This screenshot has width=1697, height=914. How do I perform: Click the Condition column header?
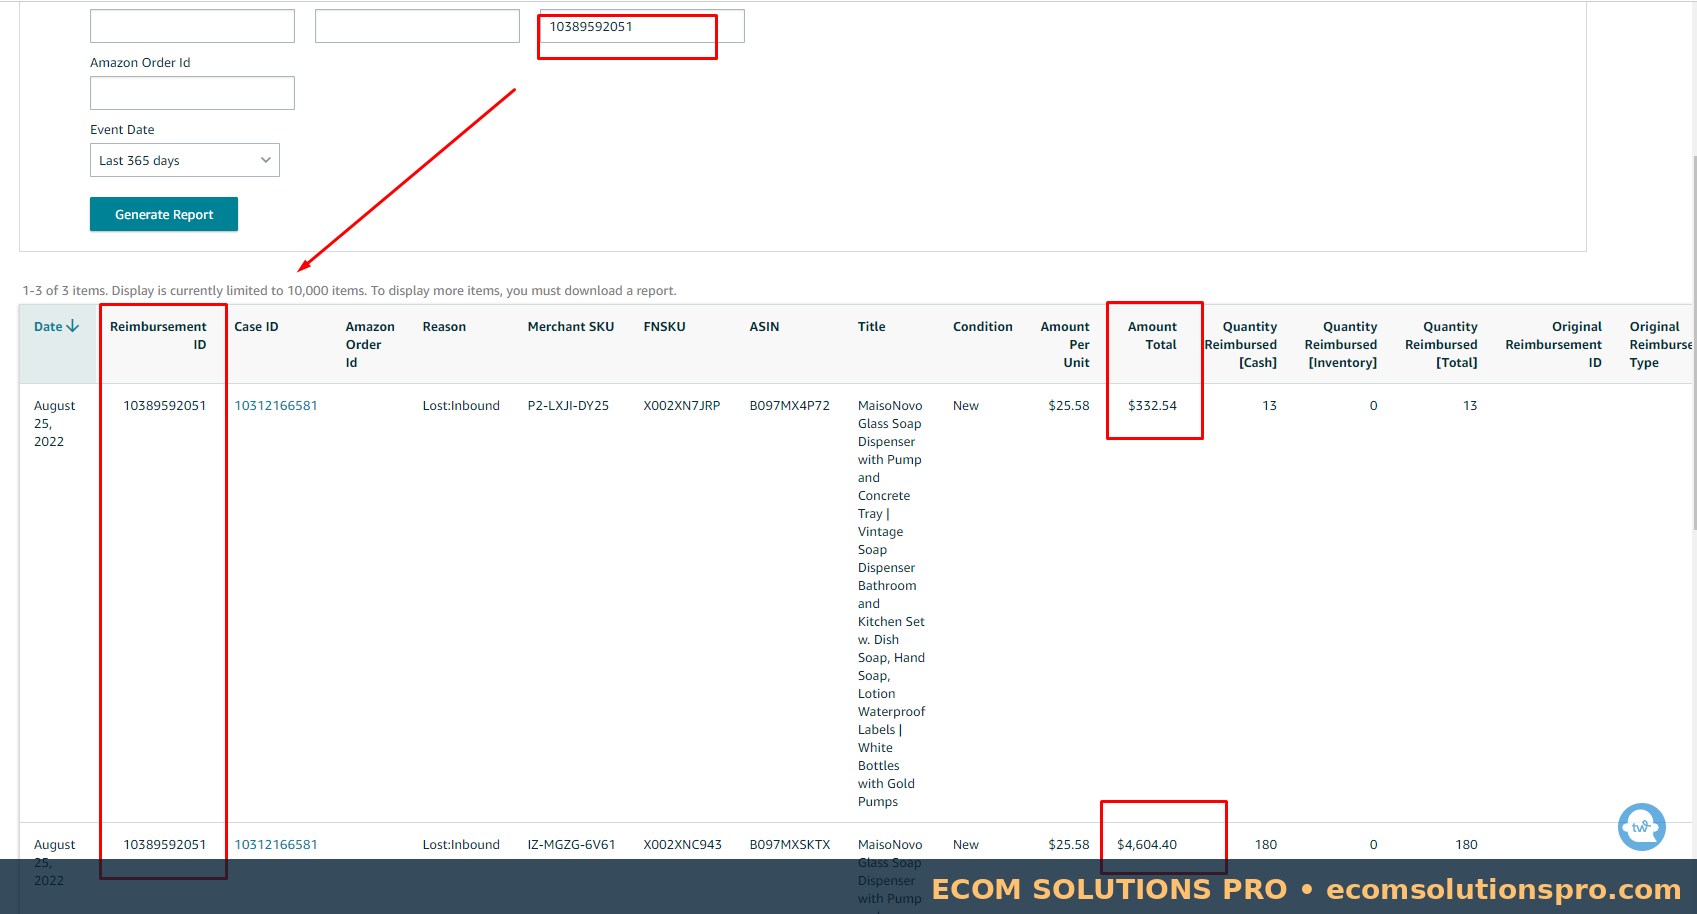click(x=982, y=326)
